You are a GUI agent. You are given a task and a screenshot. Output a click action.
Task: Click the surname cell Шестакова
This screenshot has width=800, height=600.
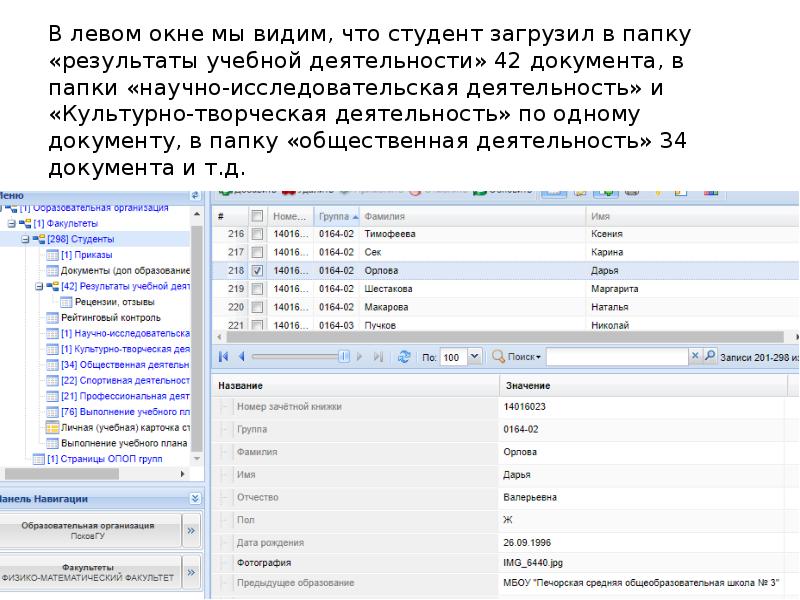[388, 289]
